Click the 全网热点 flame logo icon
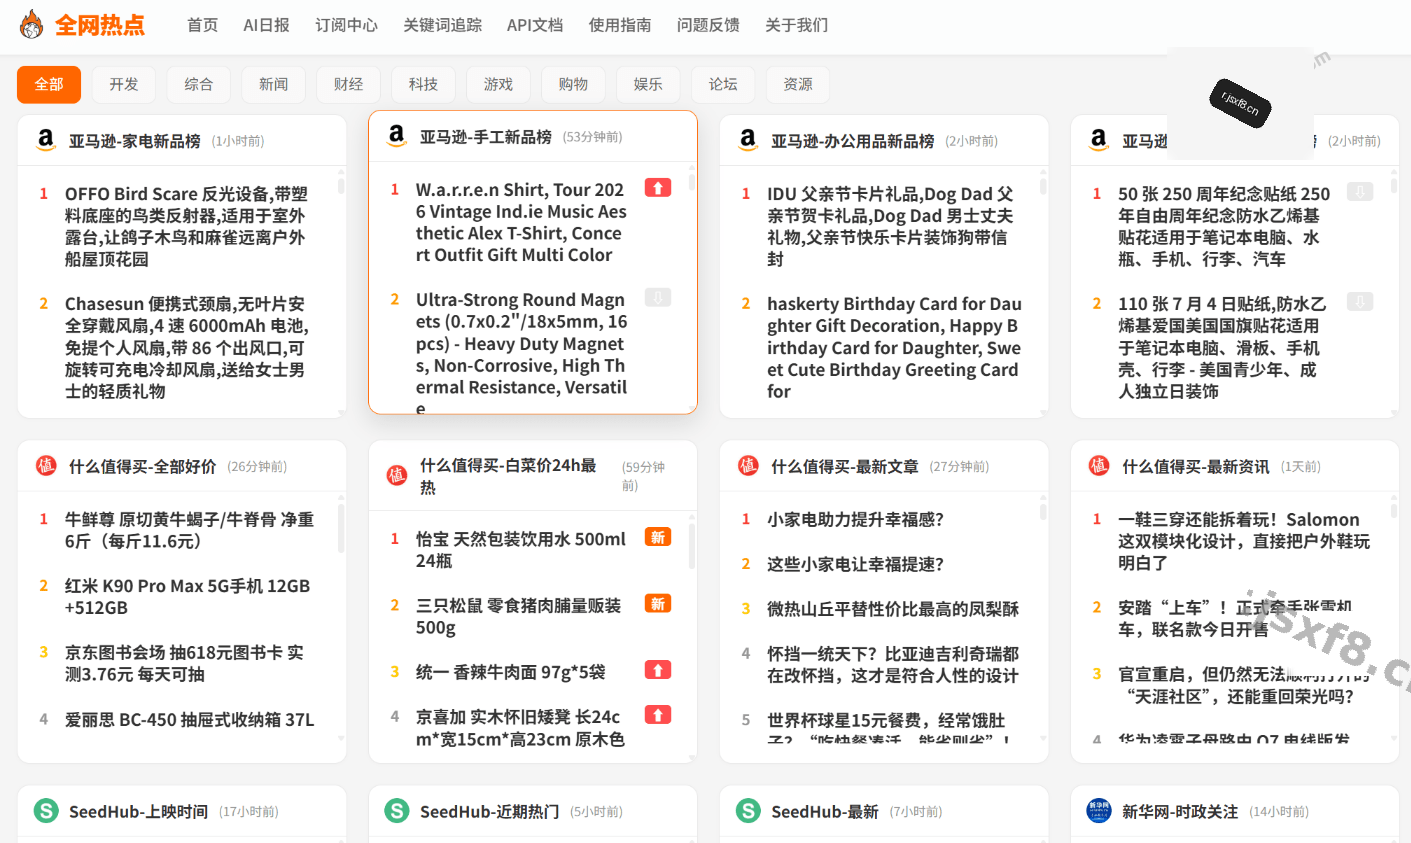Screen dimensions: 1411x843 pos(32,24)
